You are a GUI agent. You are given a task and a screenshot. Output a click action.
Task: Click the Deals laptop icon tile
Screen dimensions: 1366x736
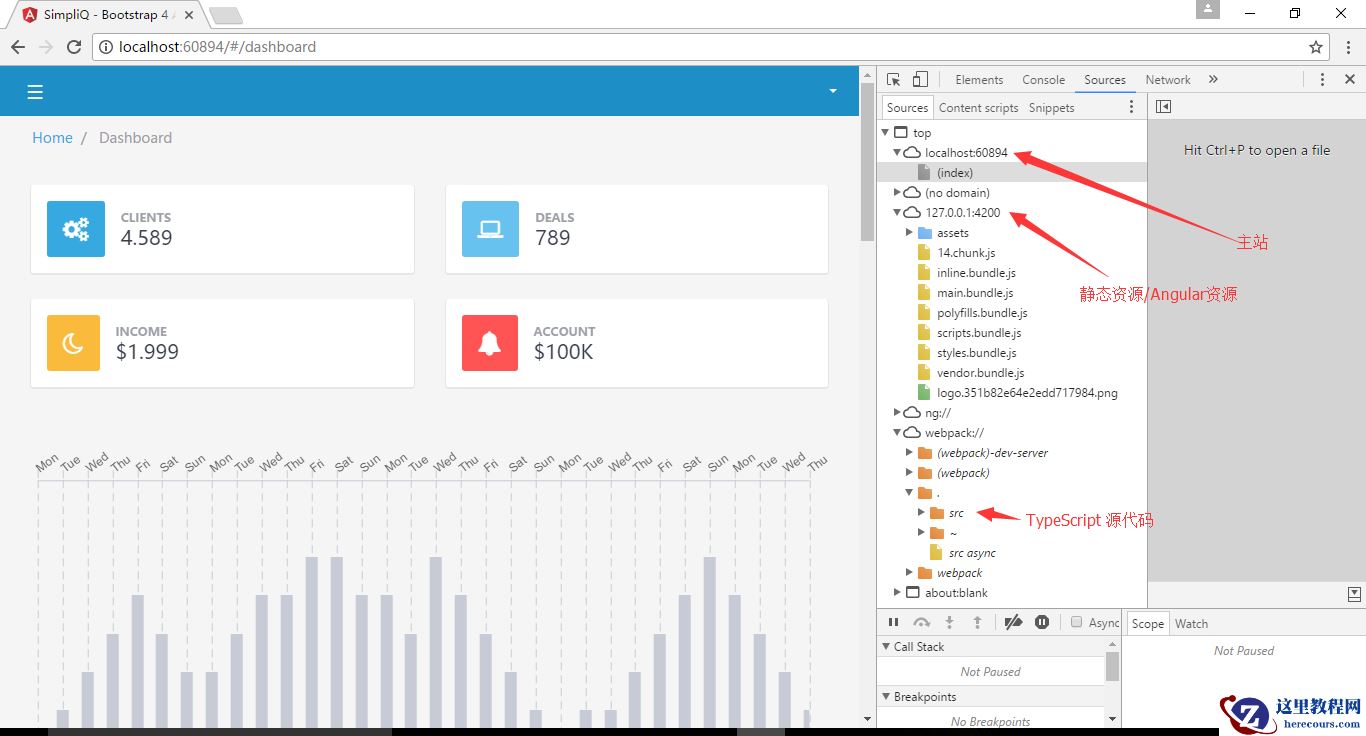coord(490,229)
